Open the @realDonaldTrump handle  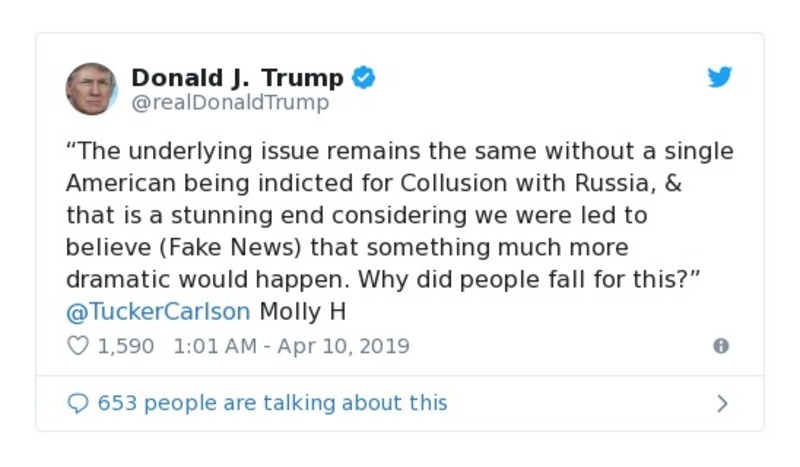point(230,103)
